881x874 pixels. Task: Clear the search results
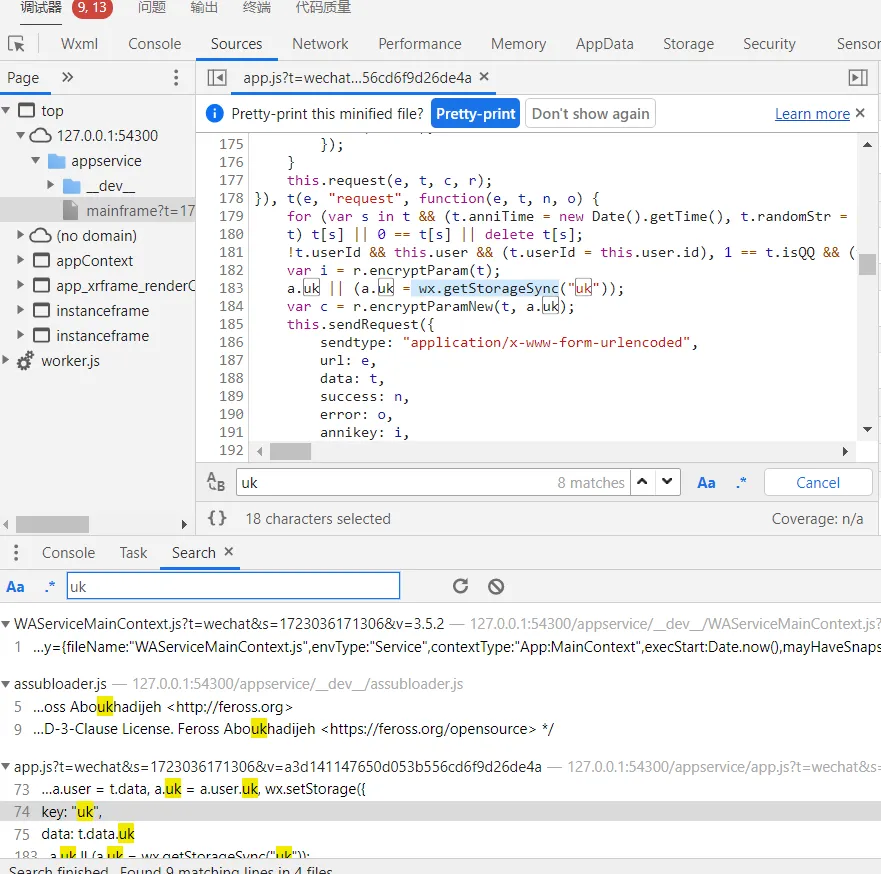(x=496, y=586)
